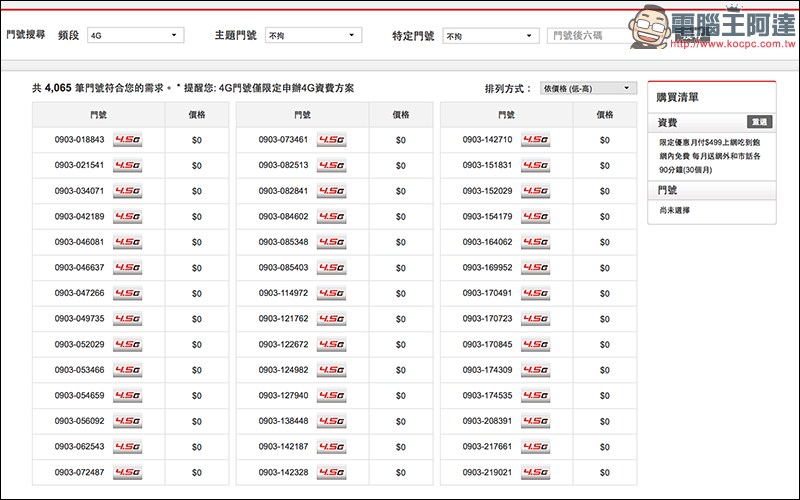Select phone number 0903-084602
Image resolution: width=800 pixels, height=500 pixels.
(283, 216)
